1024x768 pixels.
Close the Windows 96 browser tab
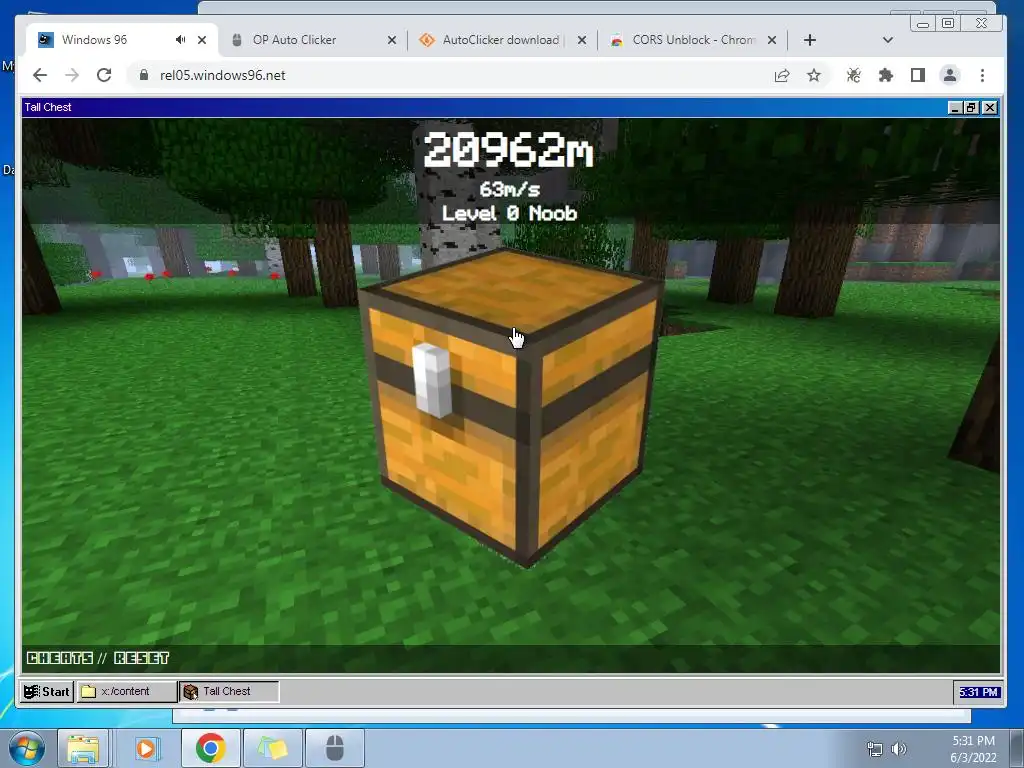(x=202, y=40)
